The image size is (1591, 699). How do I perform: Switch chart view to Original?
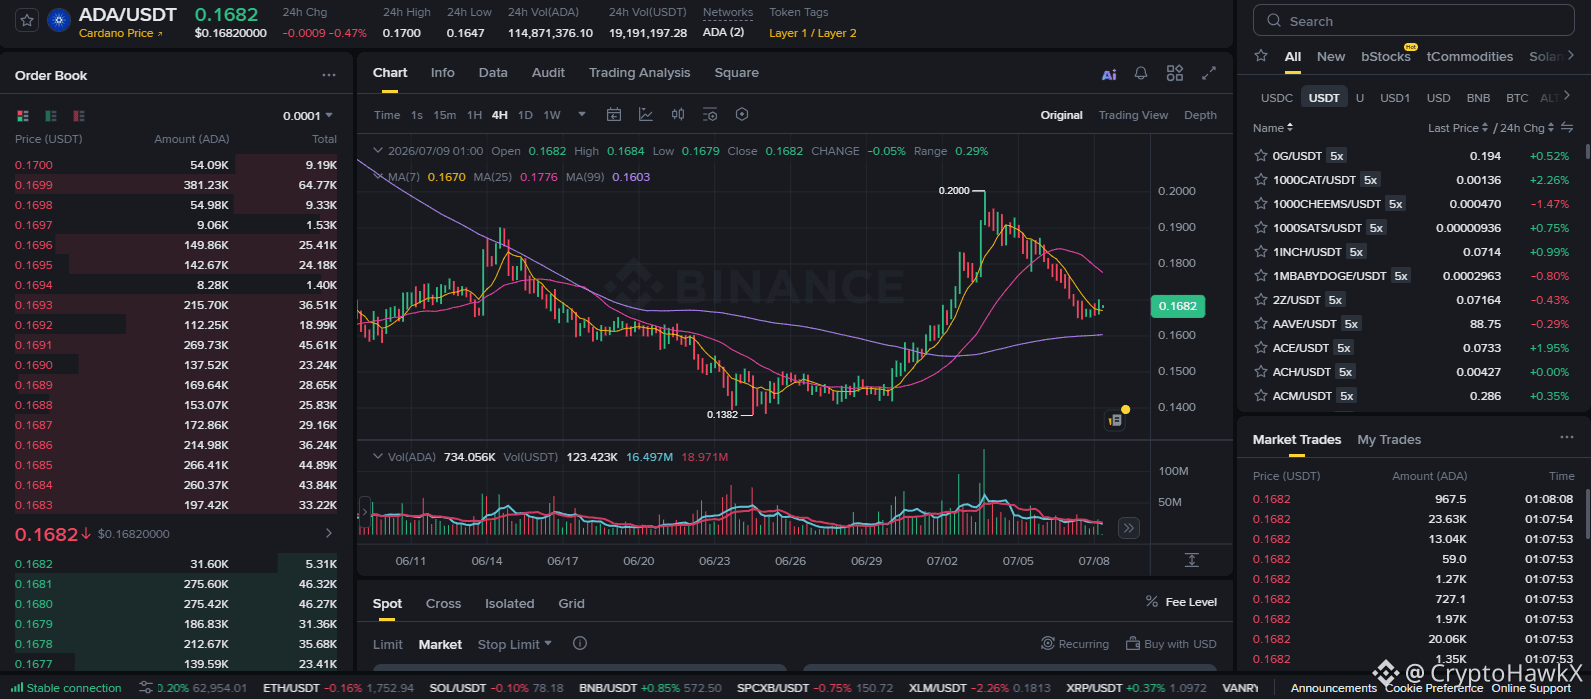click(x=1061, y=115)
